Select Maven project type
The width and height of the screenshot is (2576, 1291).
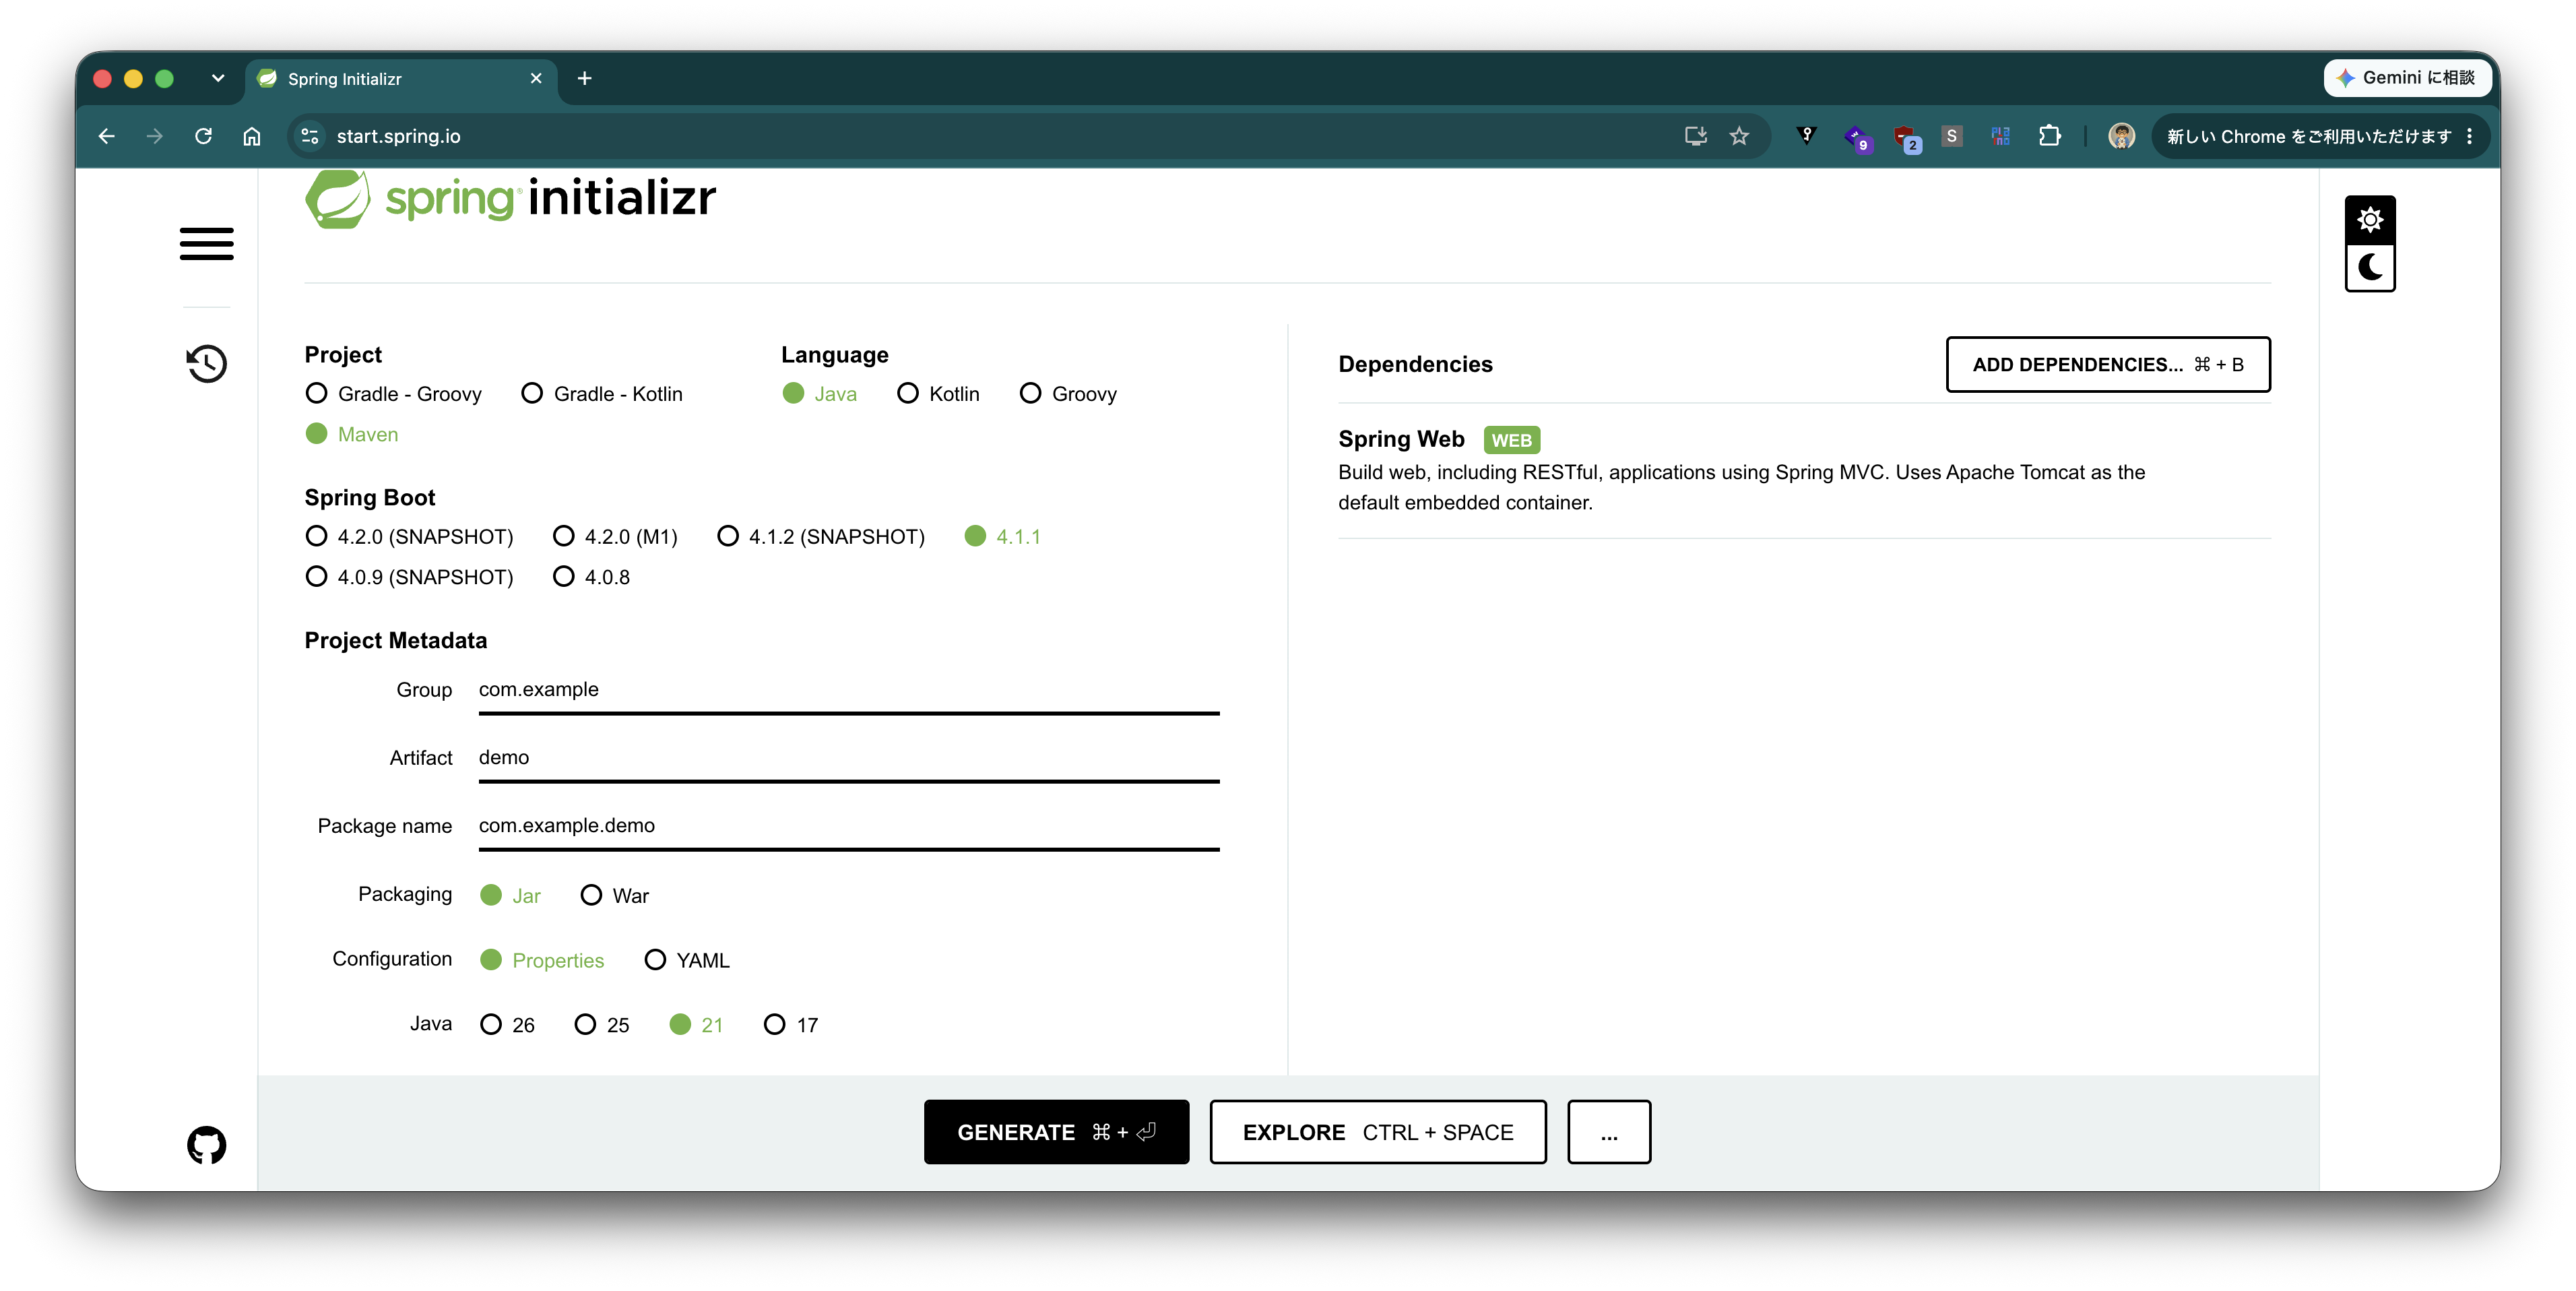coord(352,434)
